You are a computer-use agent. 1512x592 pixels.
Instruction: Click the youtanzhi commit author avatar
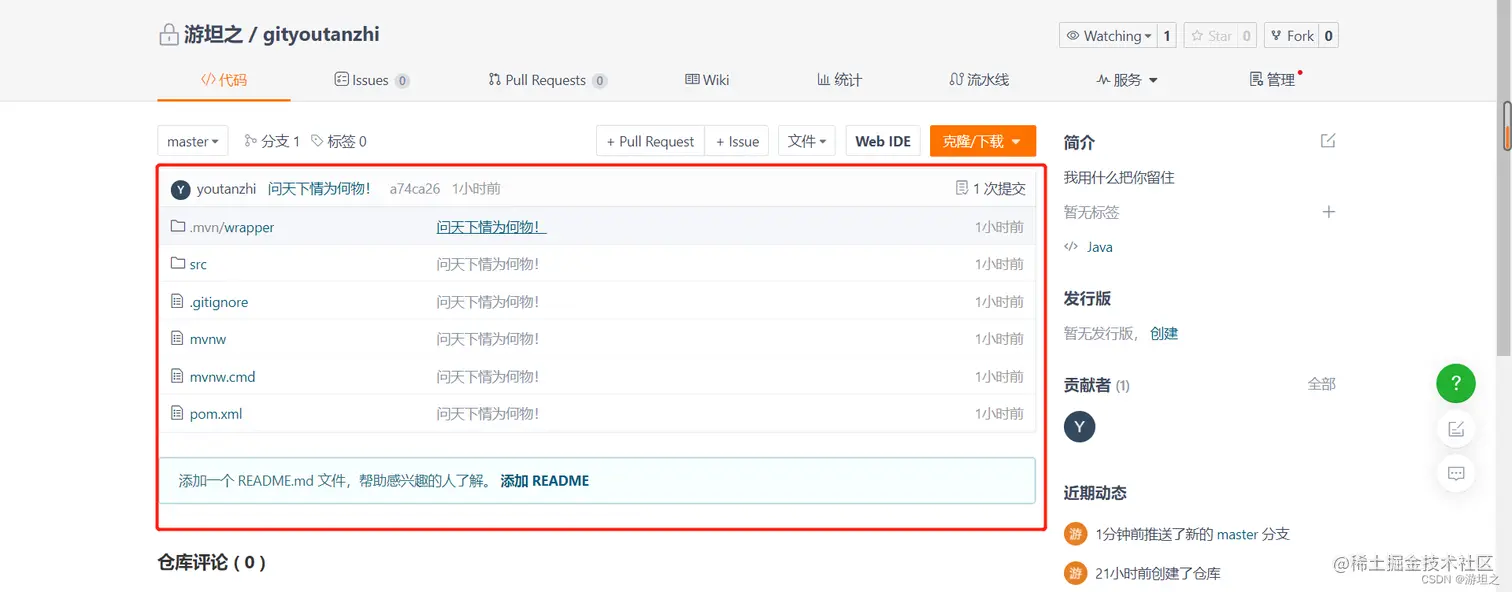[180, 189]
